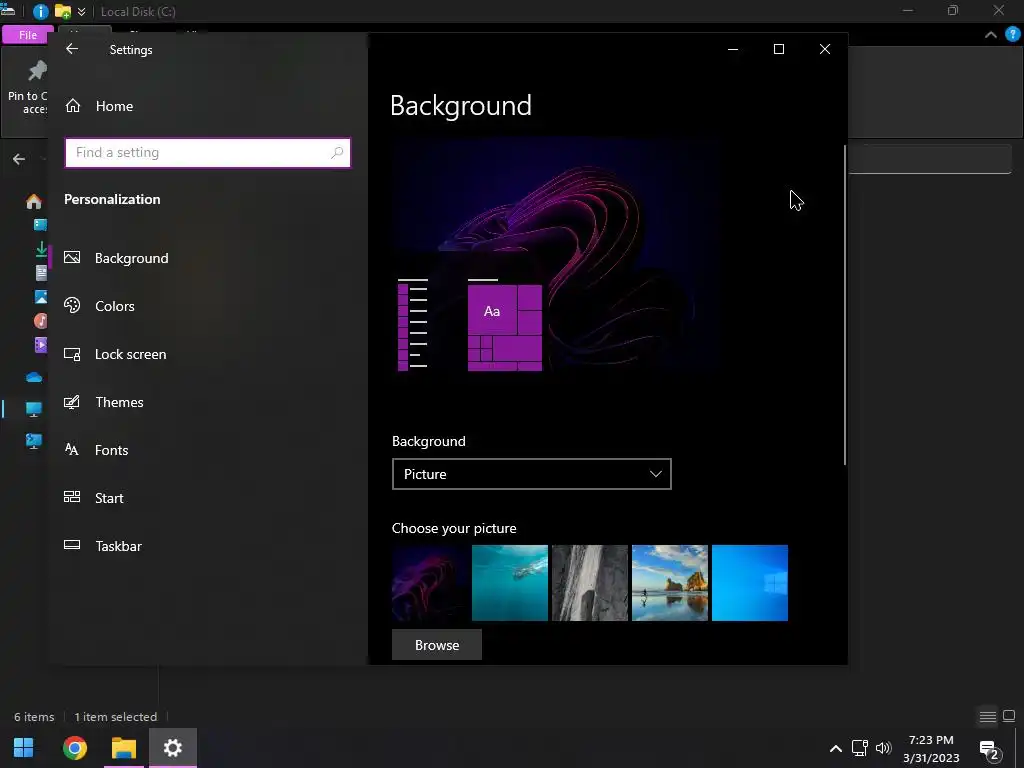Image resolution: width=1024 pixels, height=768 pixels.
Task: Click New folder icon in Explorer title bar
Action: click(63, 11)
